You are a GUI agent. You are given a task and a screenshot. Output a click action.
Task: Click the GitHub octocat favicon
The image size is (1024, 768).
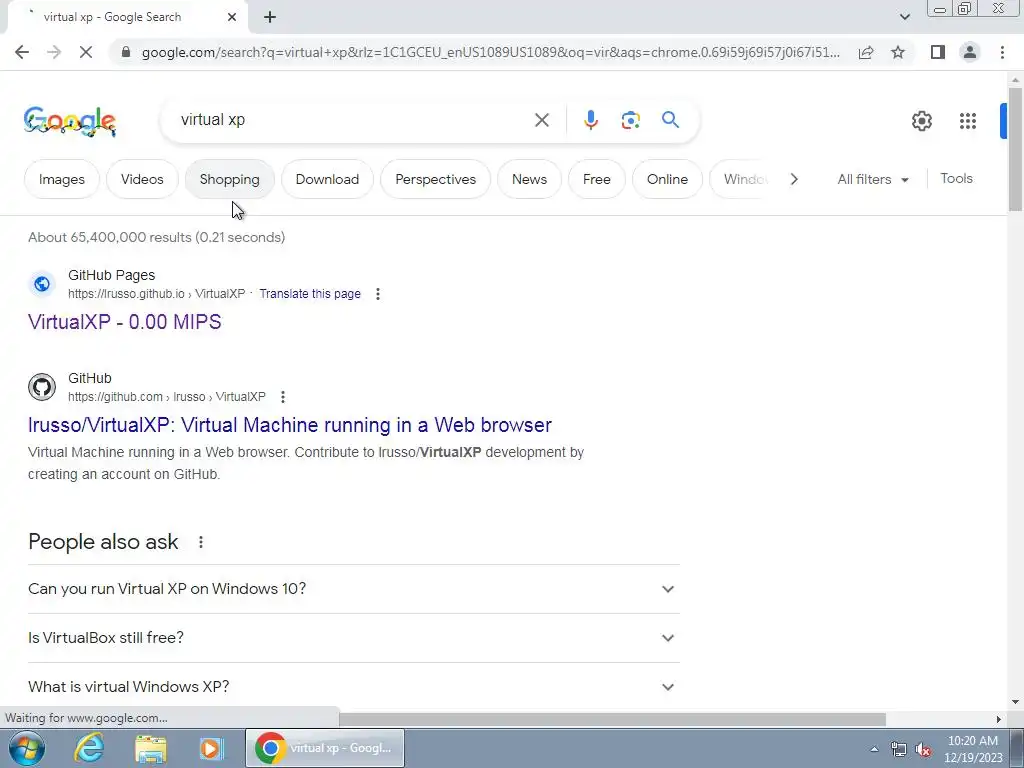coord(42,387)
